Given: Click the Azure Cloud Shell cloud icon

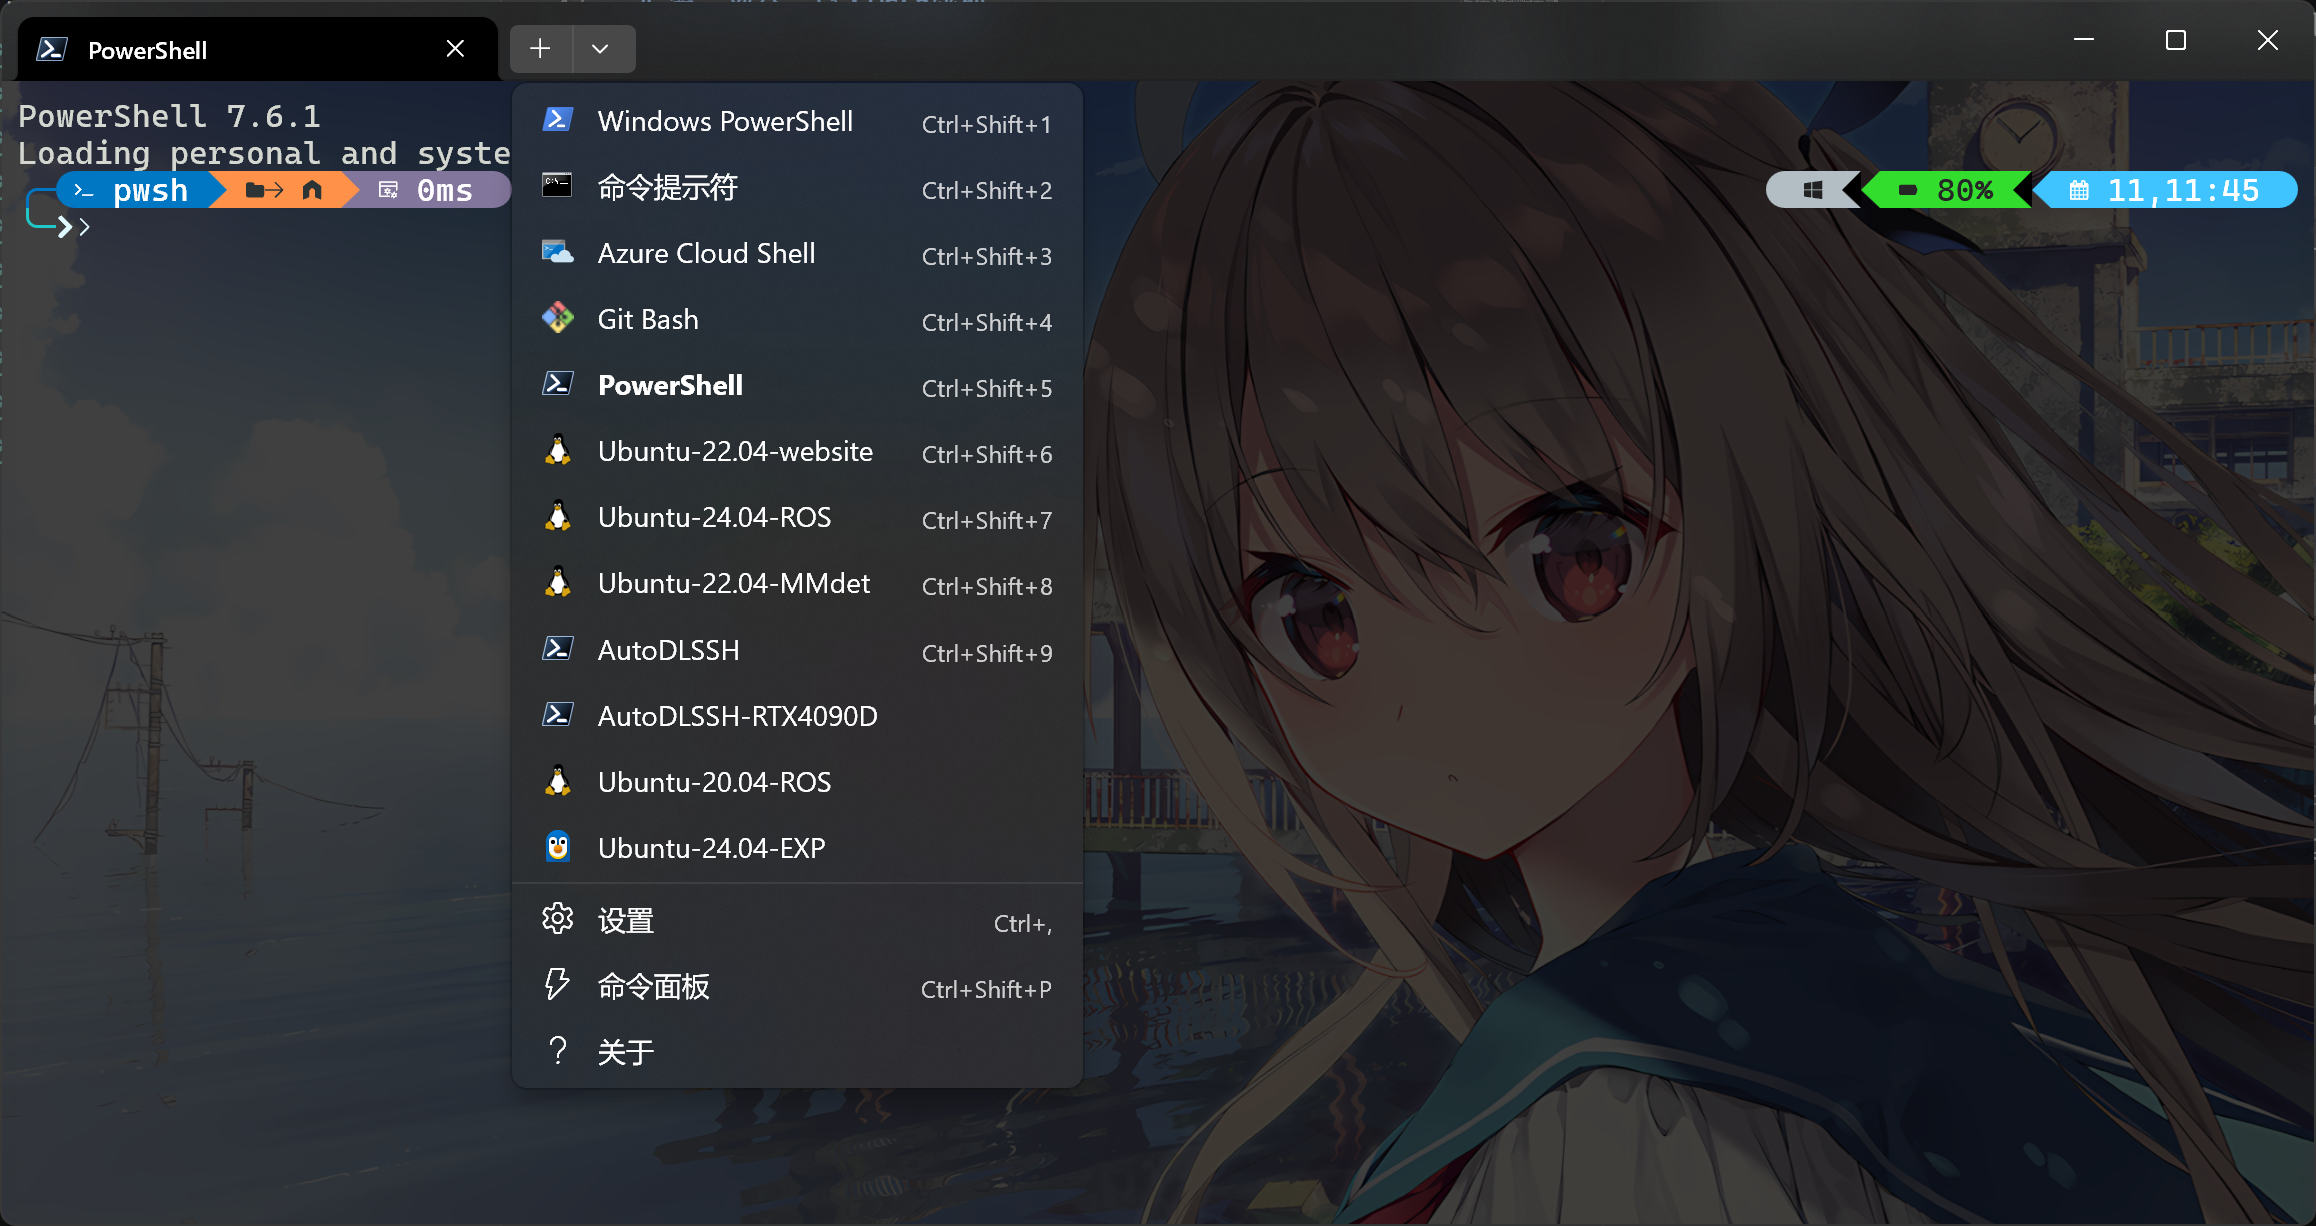Looking at the screenshot, I should [x=557, y=252].
